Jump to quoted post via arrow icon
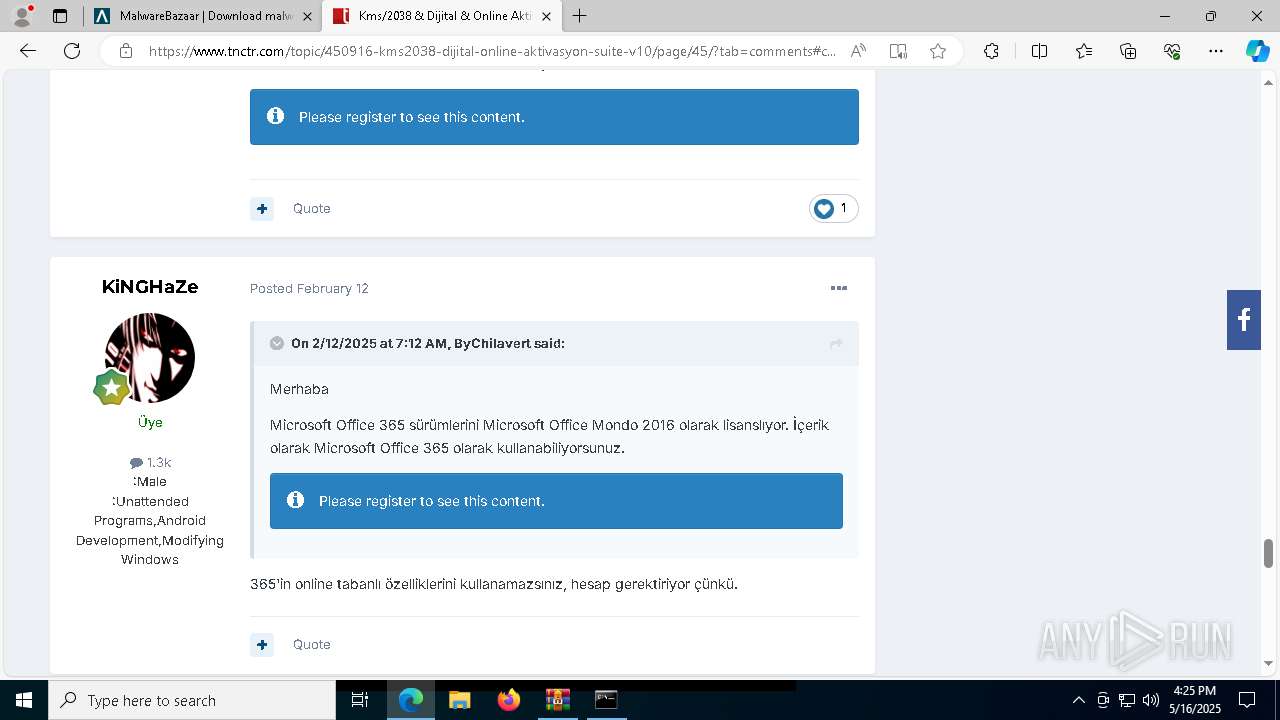The image size is (1280, 720). (836, 343)
